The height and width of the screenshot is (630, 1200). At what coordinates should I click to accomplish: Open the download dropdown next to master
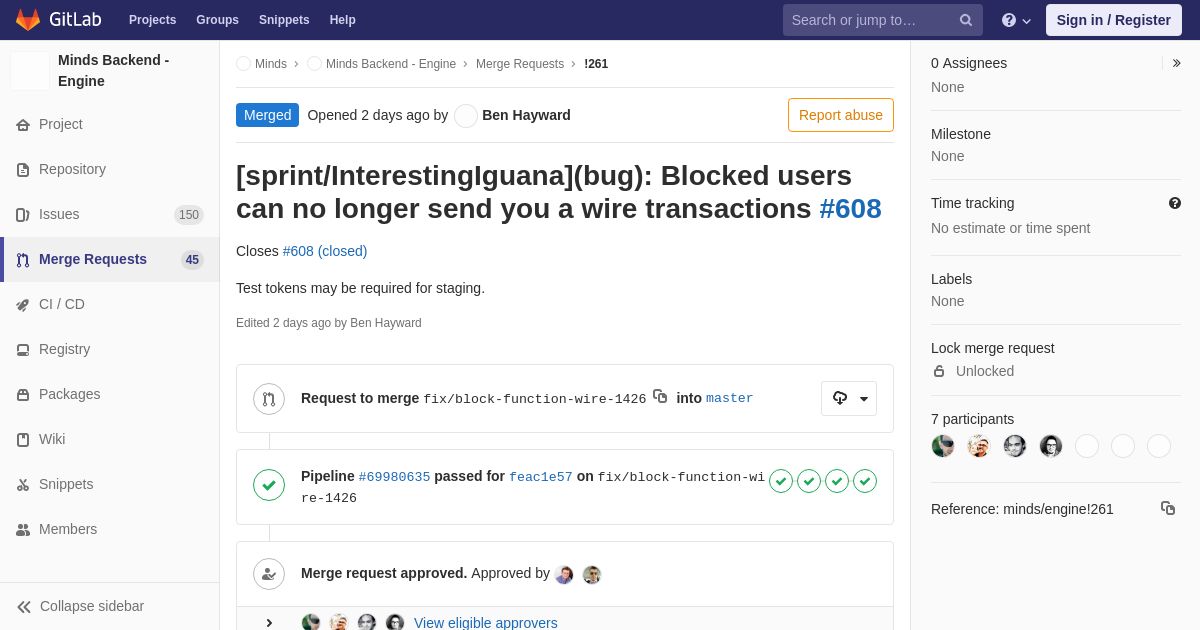(849, 398)
